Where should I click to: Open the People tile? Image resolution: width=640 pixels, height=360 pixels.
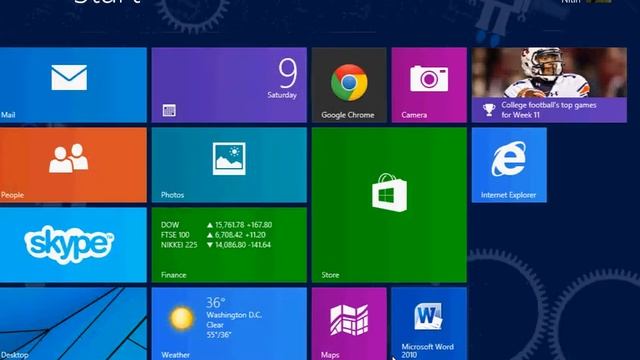pyautogui.click(x=73, y=165)
